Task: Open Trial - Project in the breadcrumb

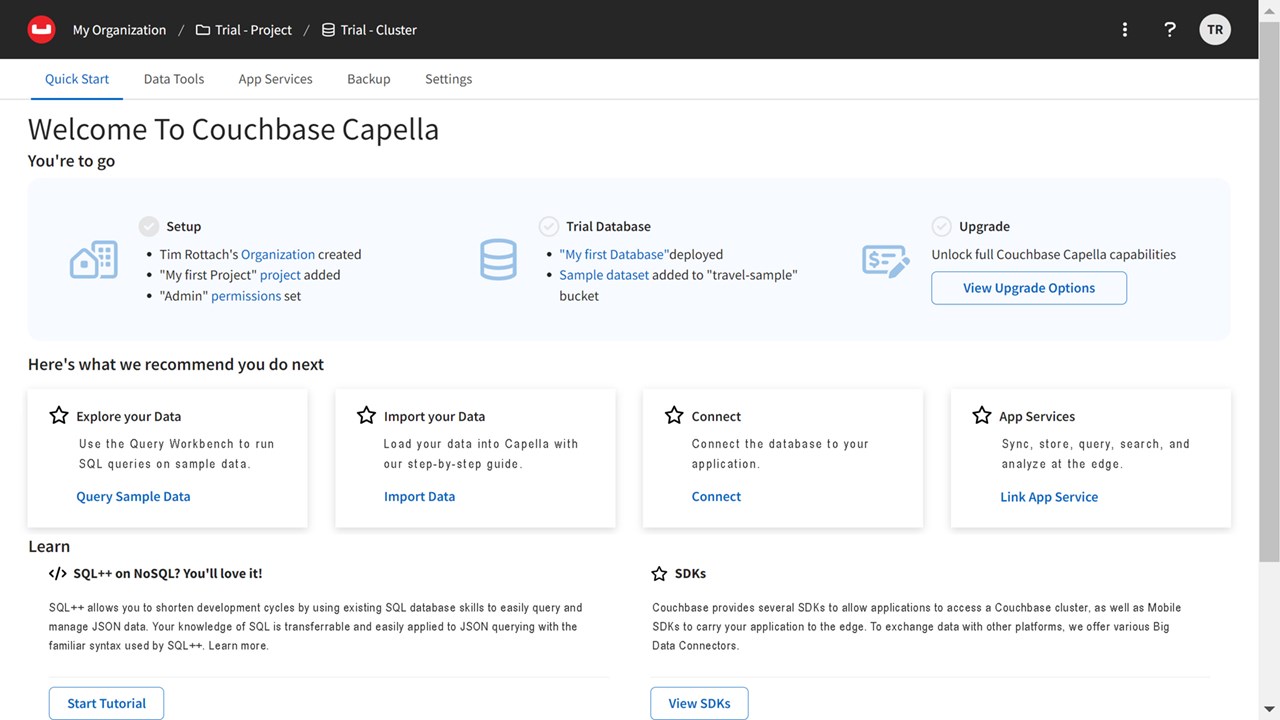Action: tap(244, 30)
